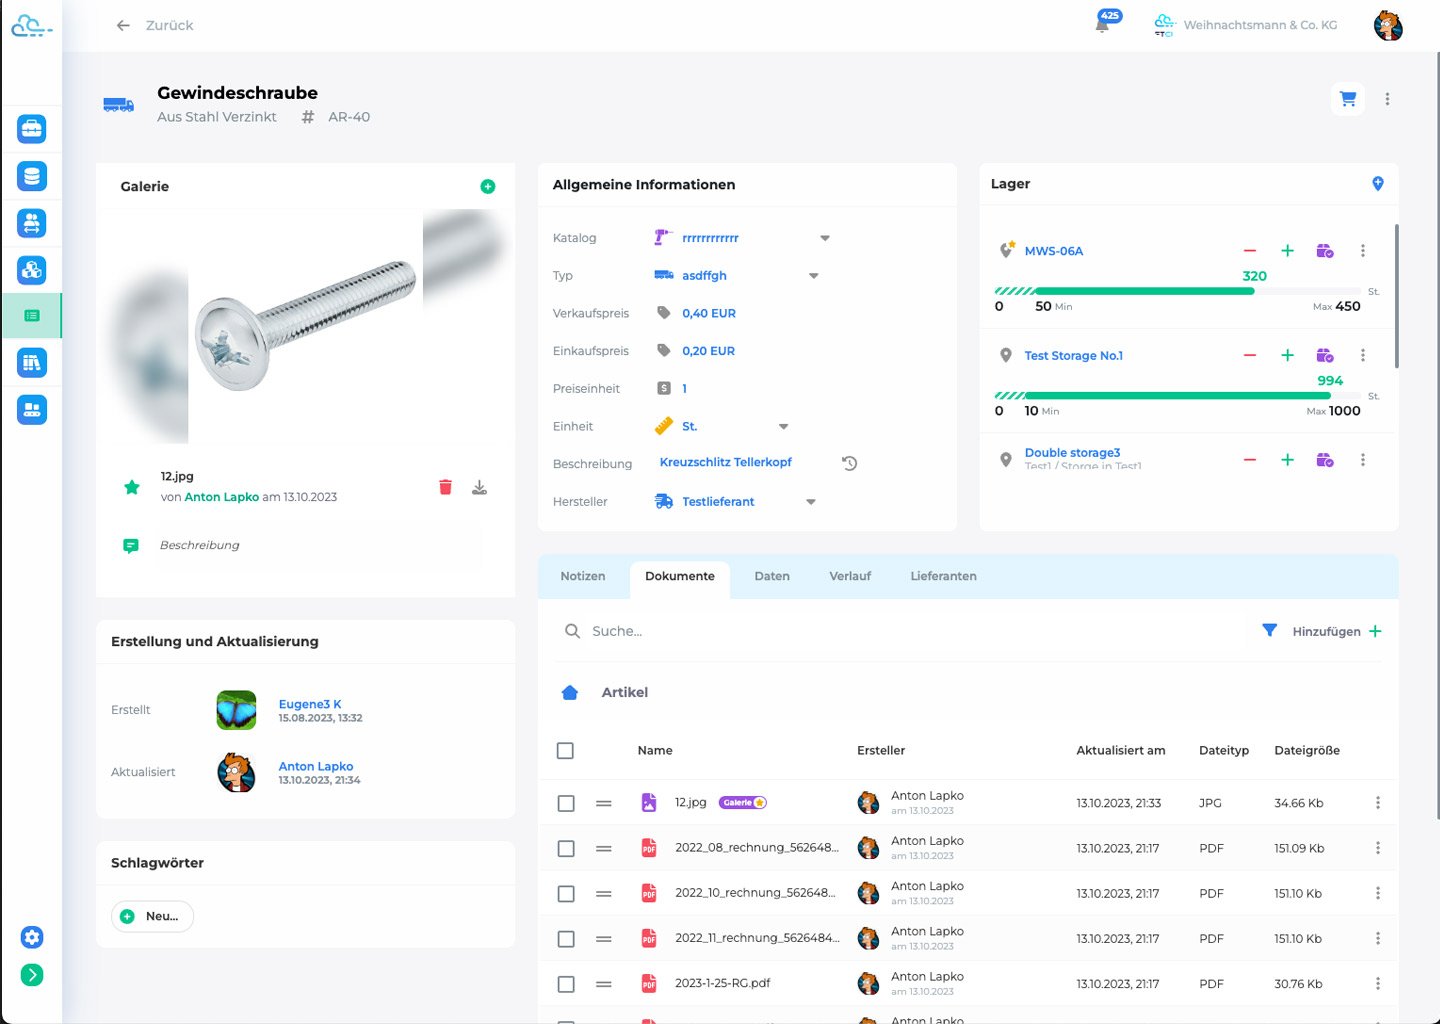Open the notifications bell
This screenshot has width=1440, height=1024.
point(1103,25)
